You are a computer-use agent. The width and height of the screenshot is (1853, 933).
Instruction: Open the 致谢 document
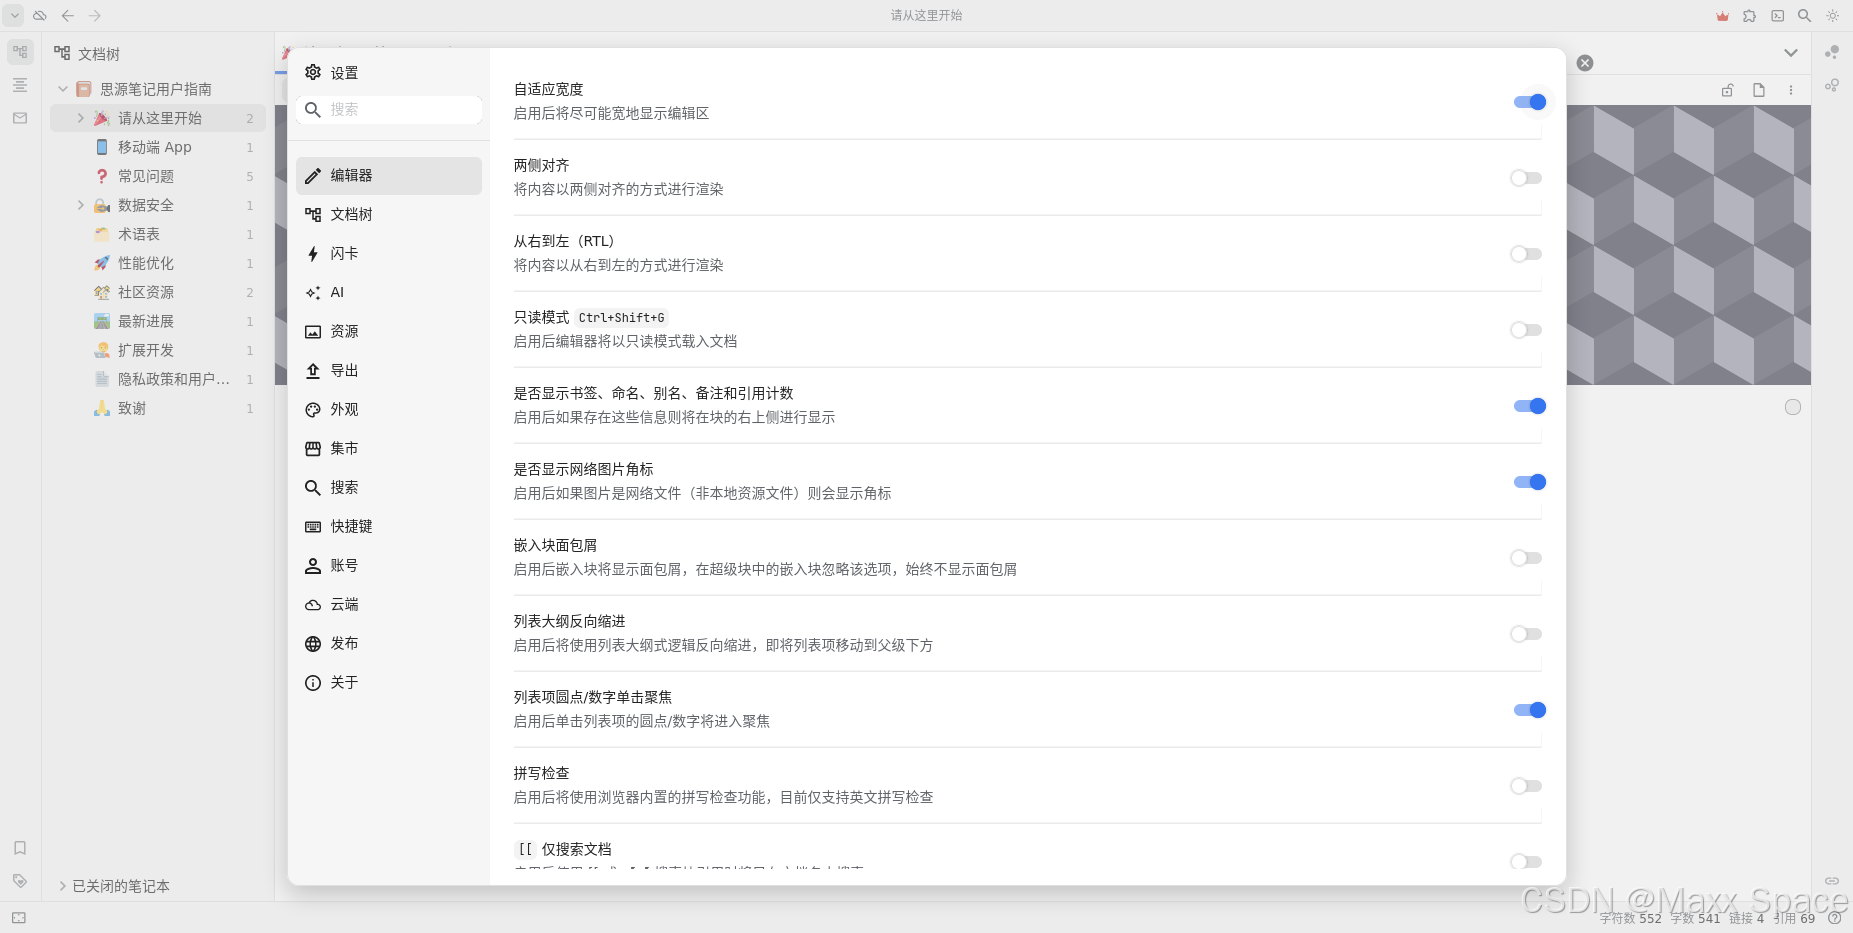158,408
